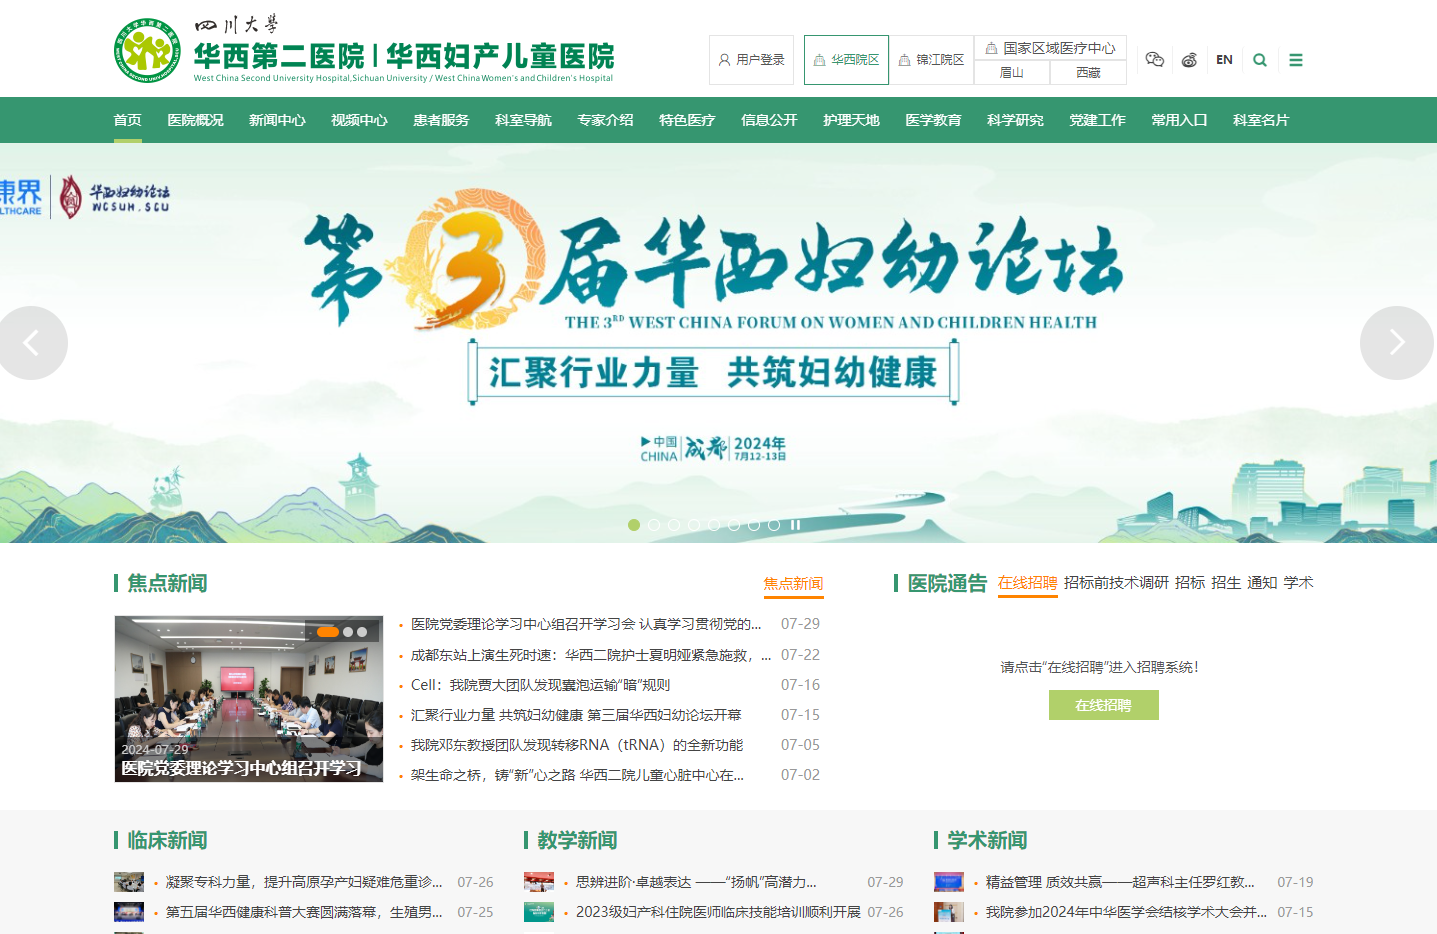Open 常用入口 menu item

pyautogui.click(x=1180, y=120)
